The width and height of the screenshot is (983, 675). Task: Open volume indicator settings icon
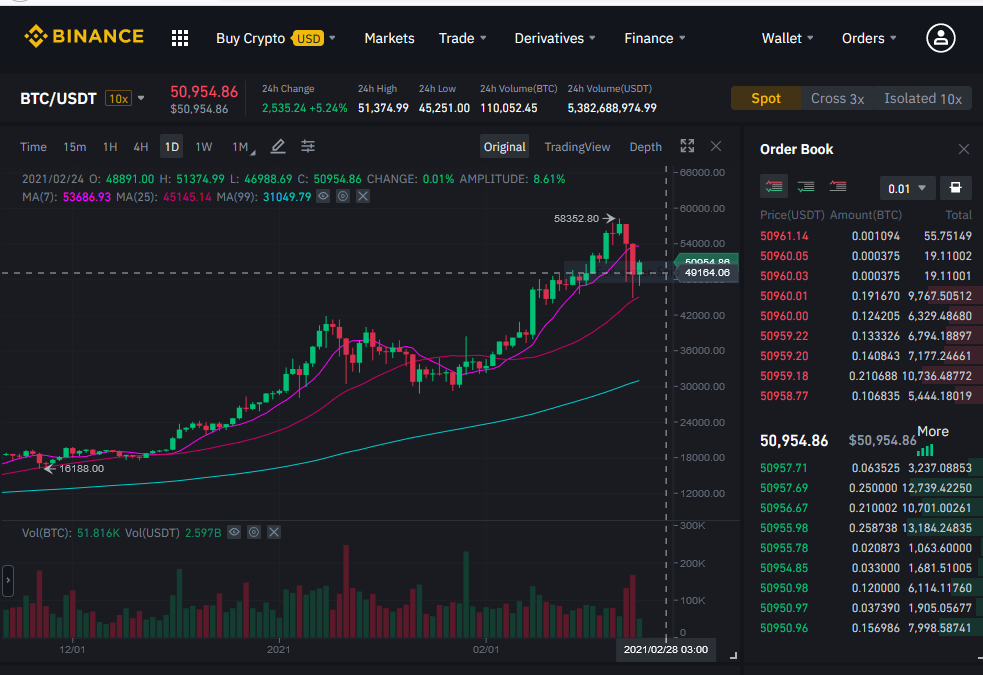254,532
